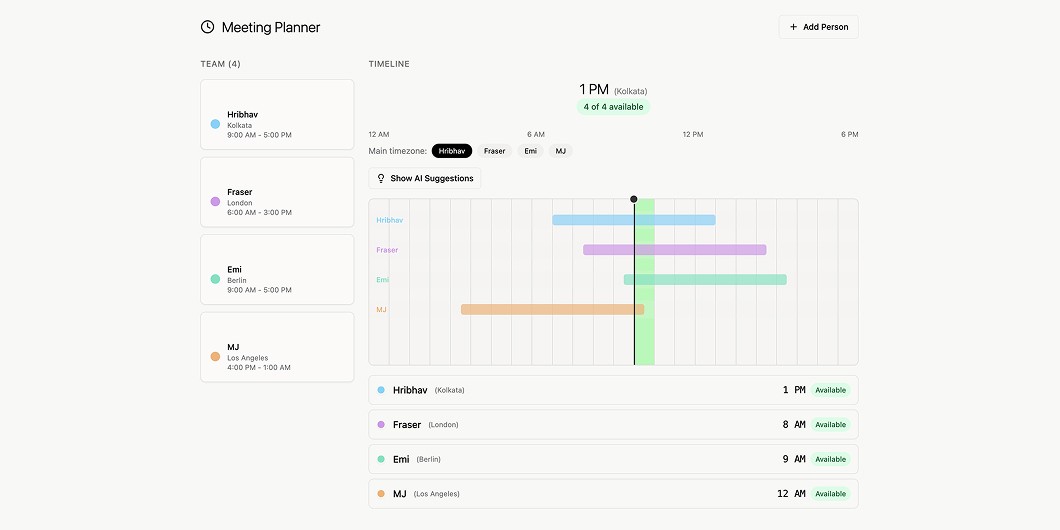Click the 'TIMELINE' section heading
The width and height of the screenshot is (1060, 530).
[x=389, y=64]
